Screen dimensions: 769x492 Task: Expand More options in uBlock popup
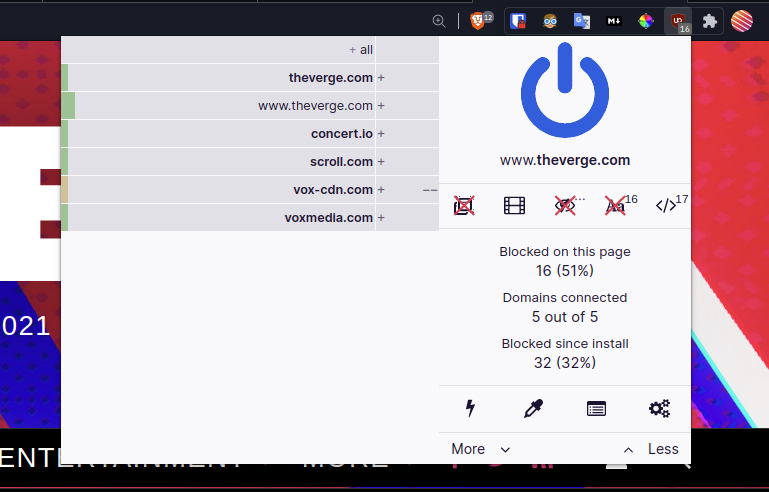coord(481,449)
